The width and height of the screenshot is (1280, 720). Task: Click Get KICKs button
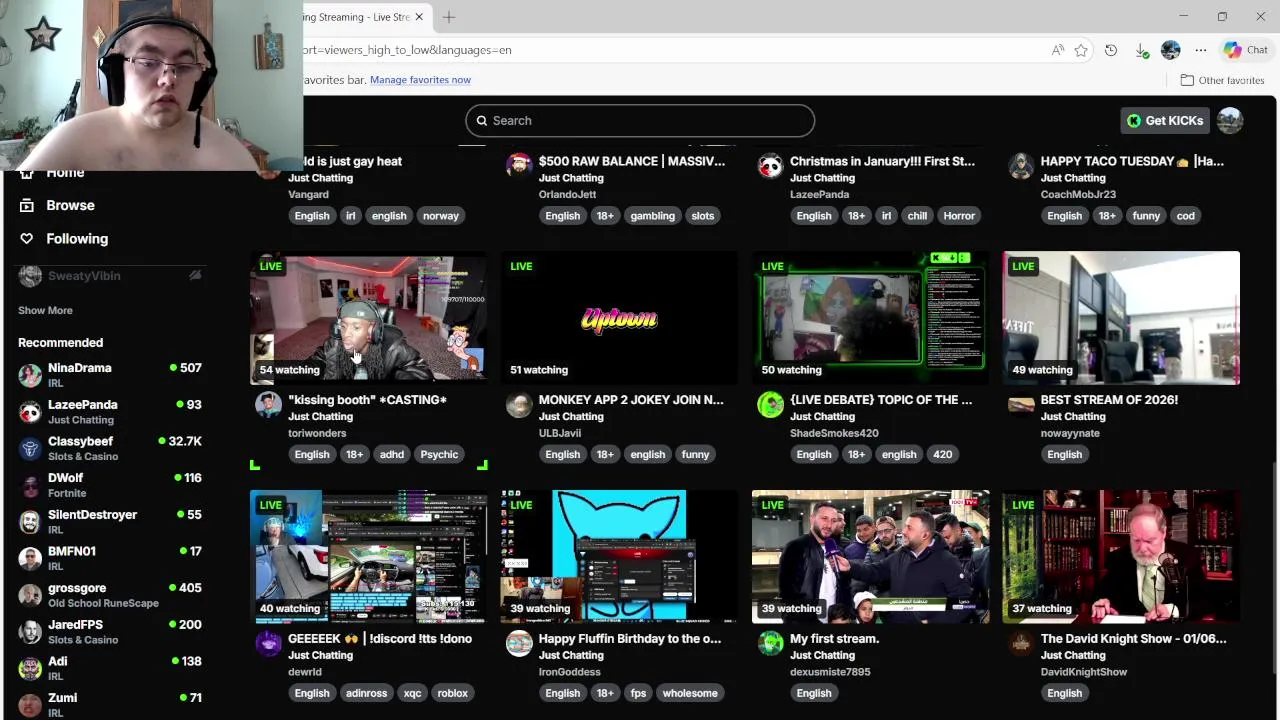1166,120
